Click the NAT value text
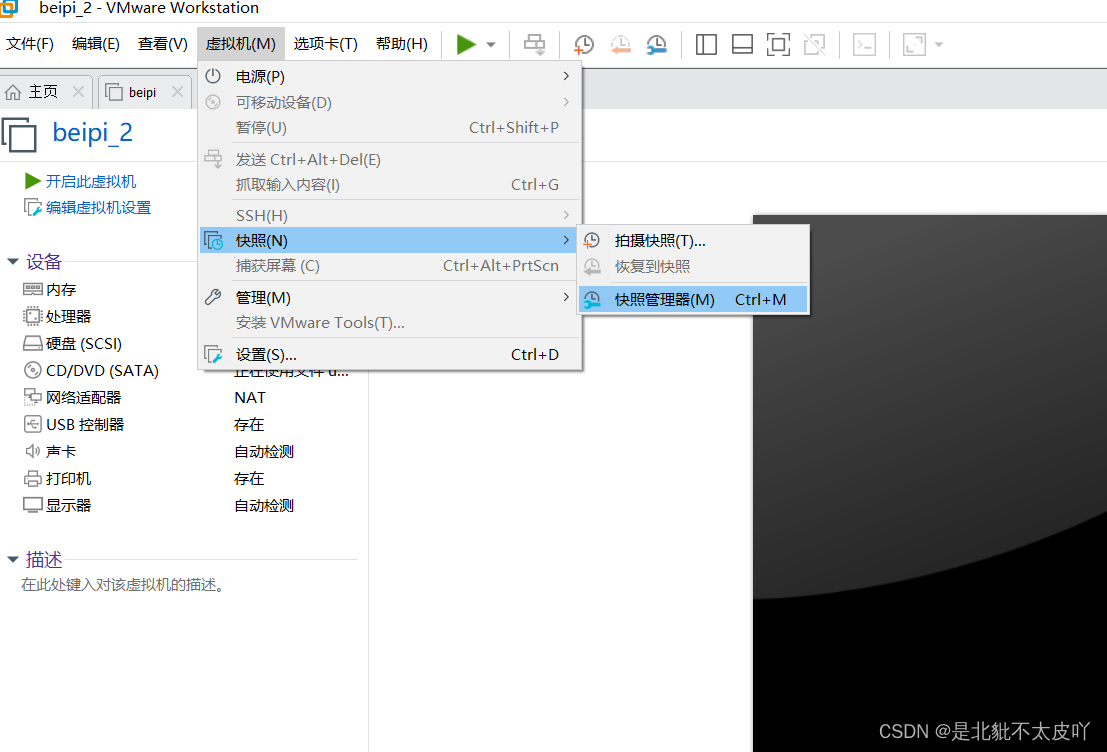Viewport: 1107px width, 752px height. point(250,398)
